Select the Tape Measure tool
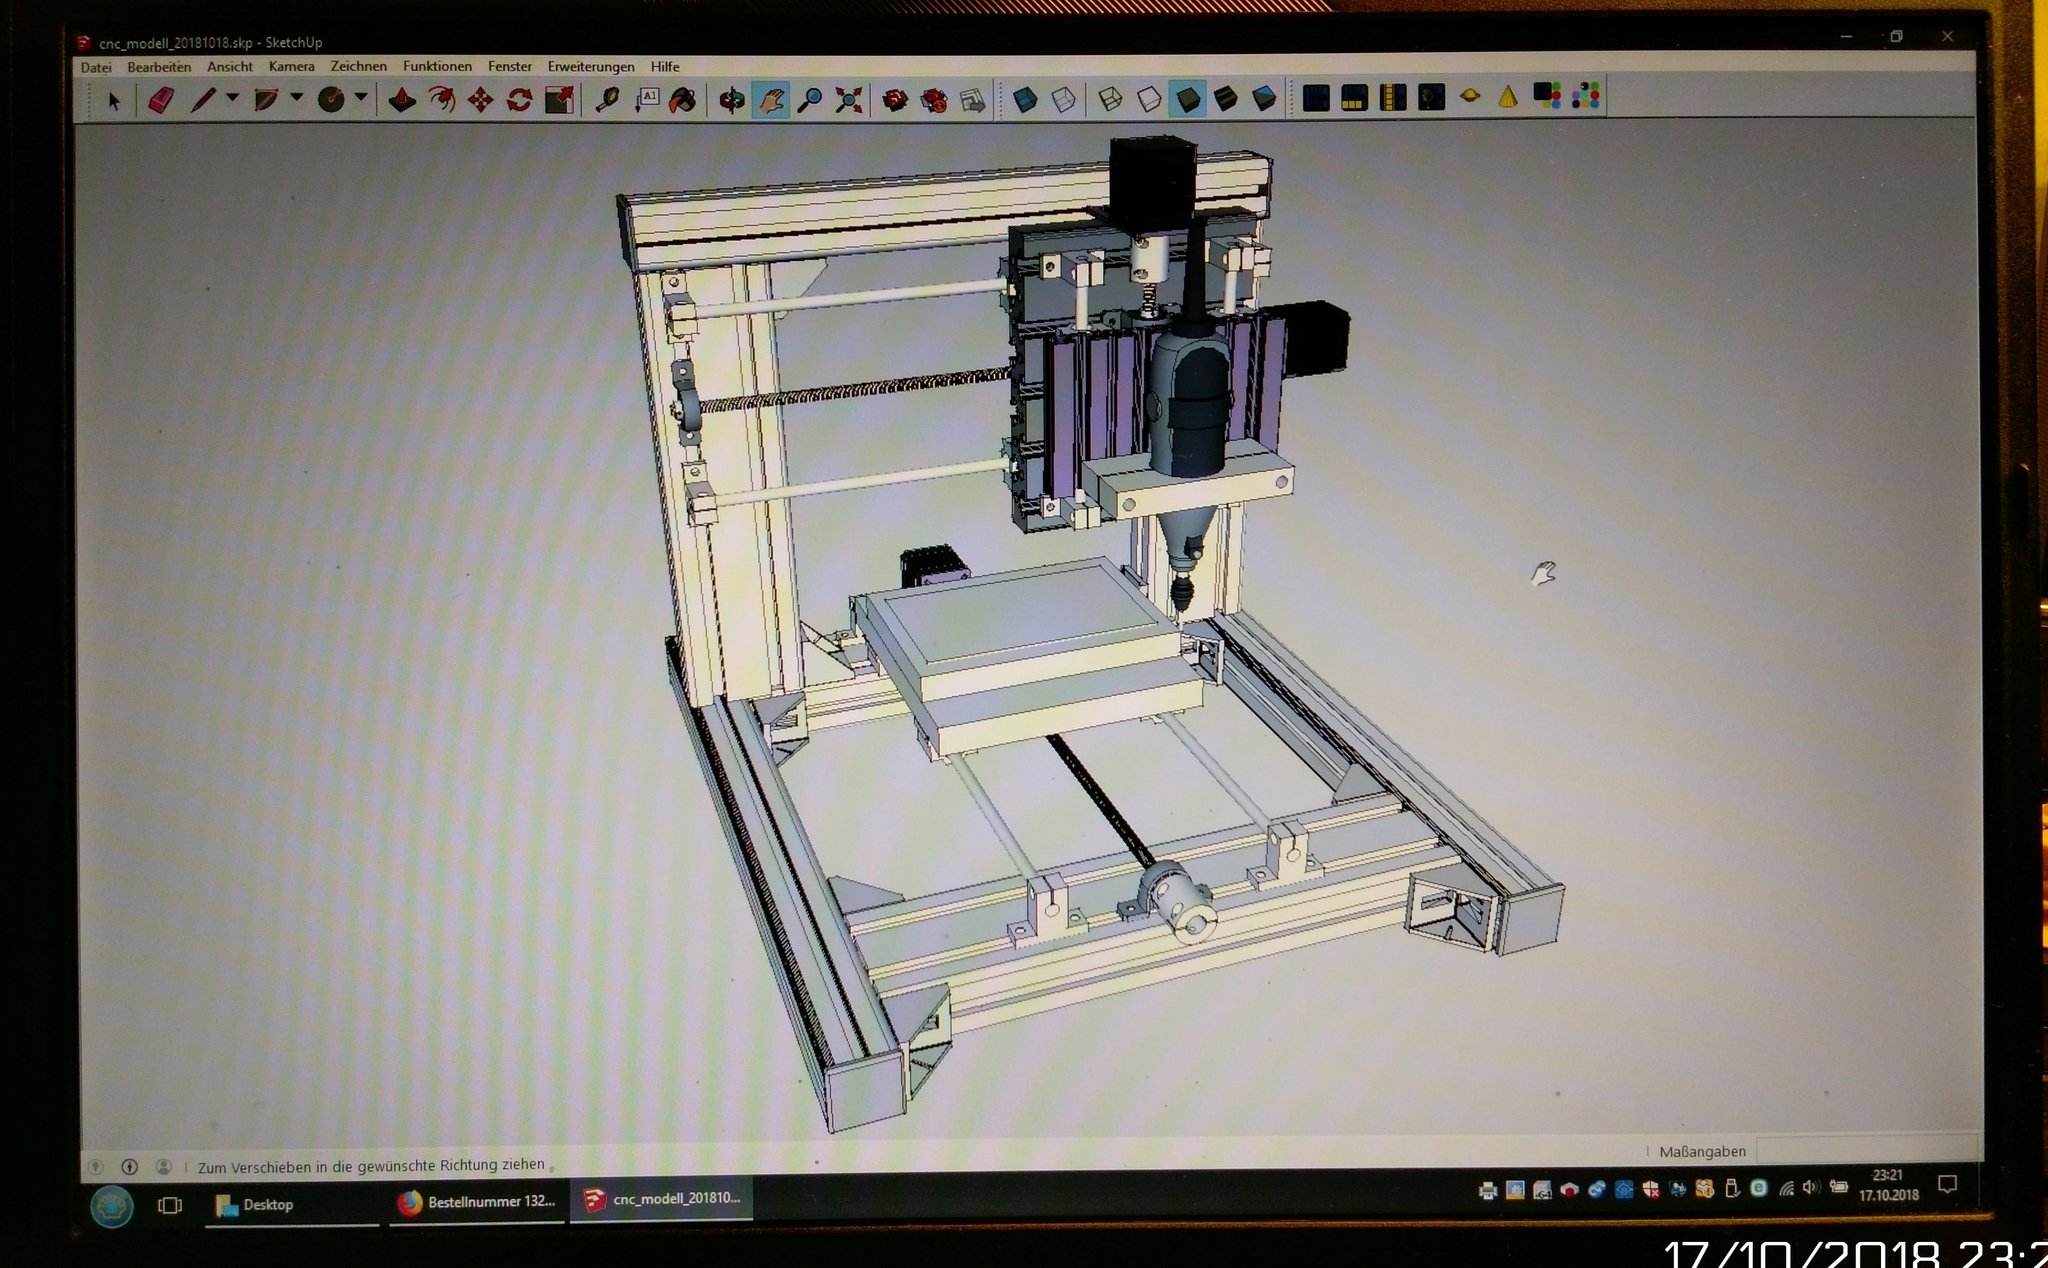The image size is (2048, 1268). pyautogui.click(x=606, y=99)
